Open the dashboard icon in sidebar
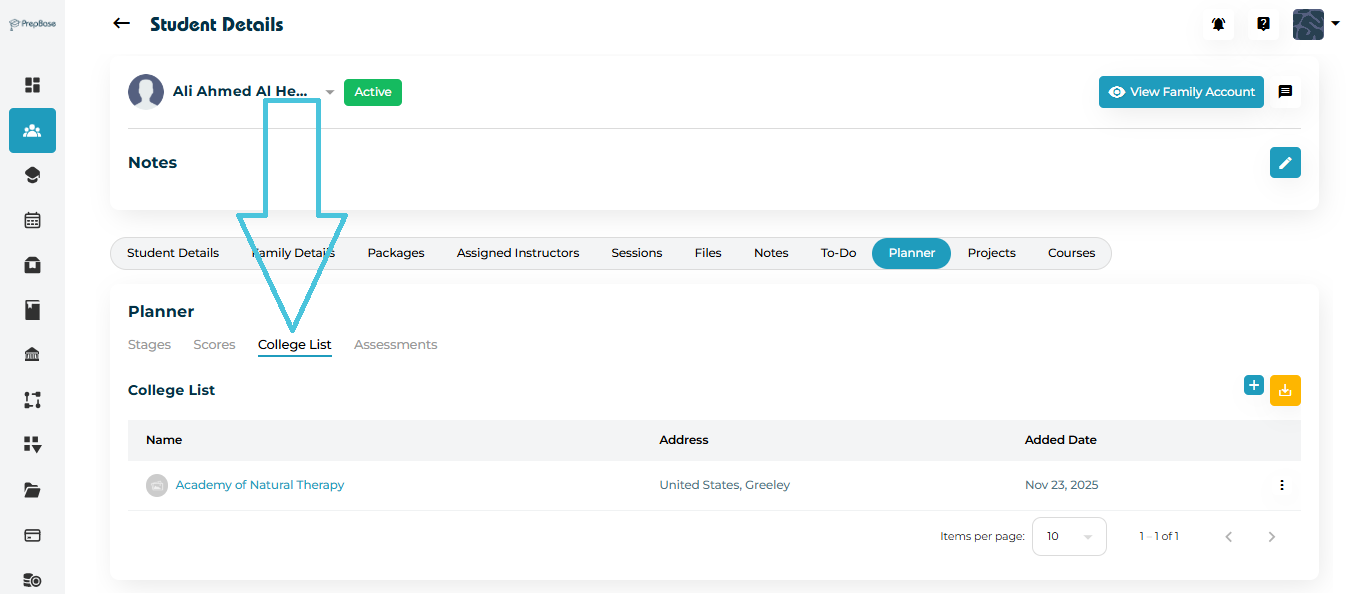The image size is (1359, 594). 32,85
